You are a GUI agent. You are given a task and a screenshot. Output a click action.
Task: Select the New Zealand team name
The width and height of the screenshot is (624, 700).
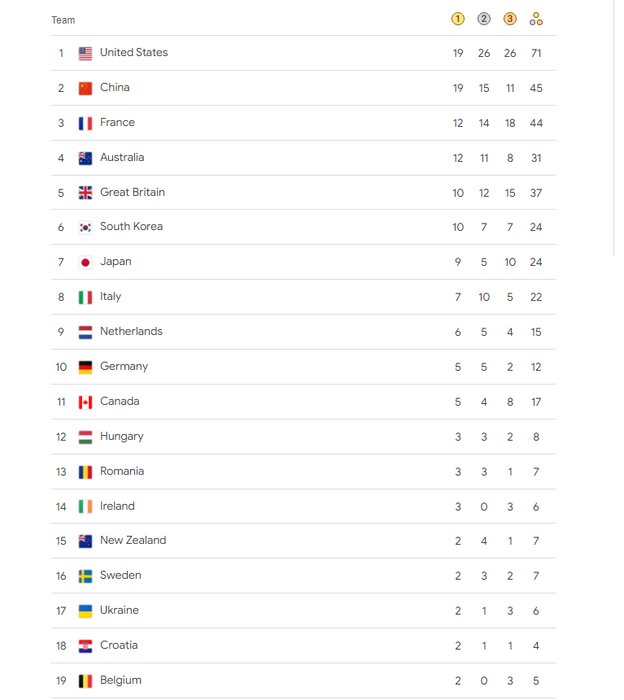pyautogui.click(x=133, y=540)
